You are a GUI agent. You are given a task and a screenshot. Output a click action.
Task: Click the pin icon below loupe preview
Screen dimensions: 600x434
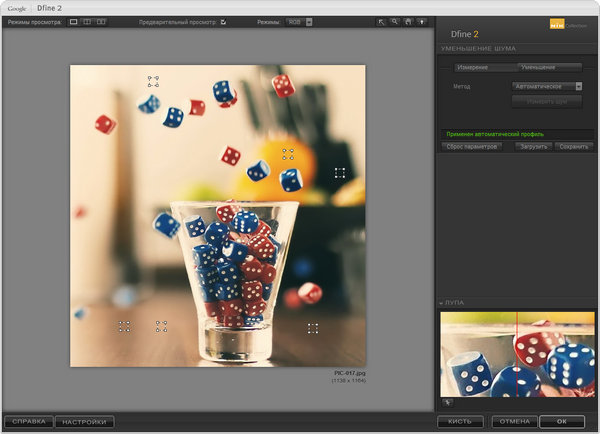(x=447, y=402)
